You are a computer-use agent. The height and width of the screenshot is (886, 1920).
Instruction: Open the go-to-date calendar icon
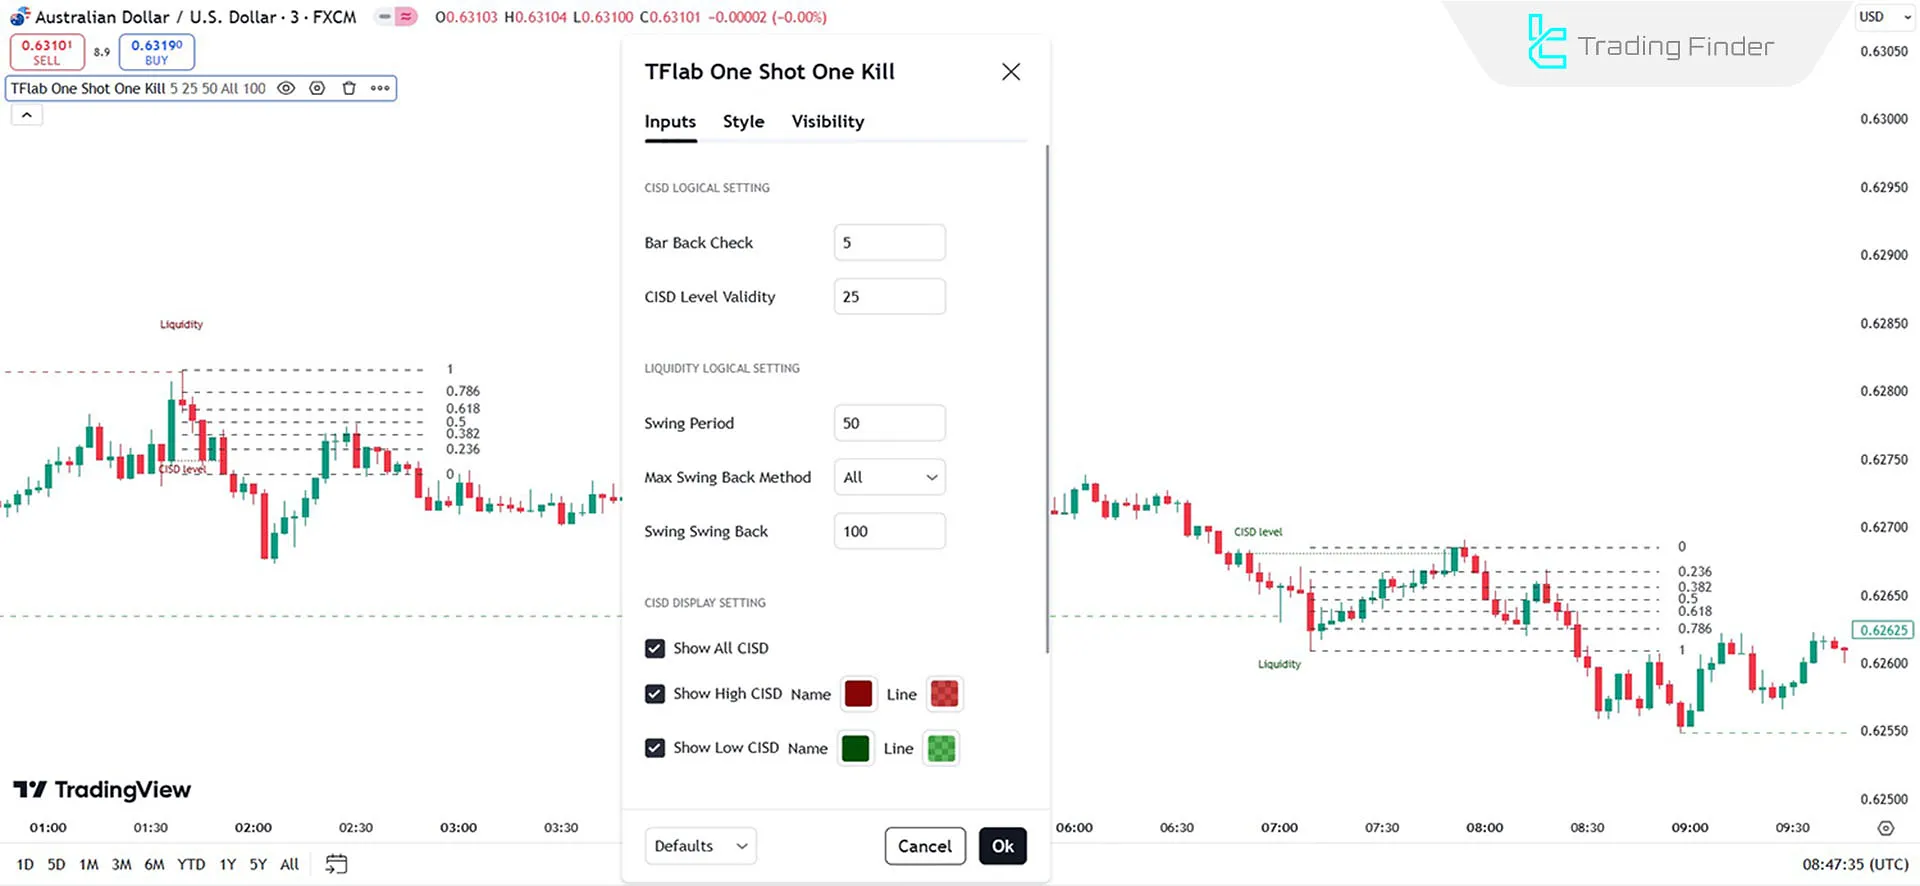click(x=336, y=864)
